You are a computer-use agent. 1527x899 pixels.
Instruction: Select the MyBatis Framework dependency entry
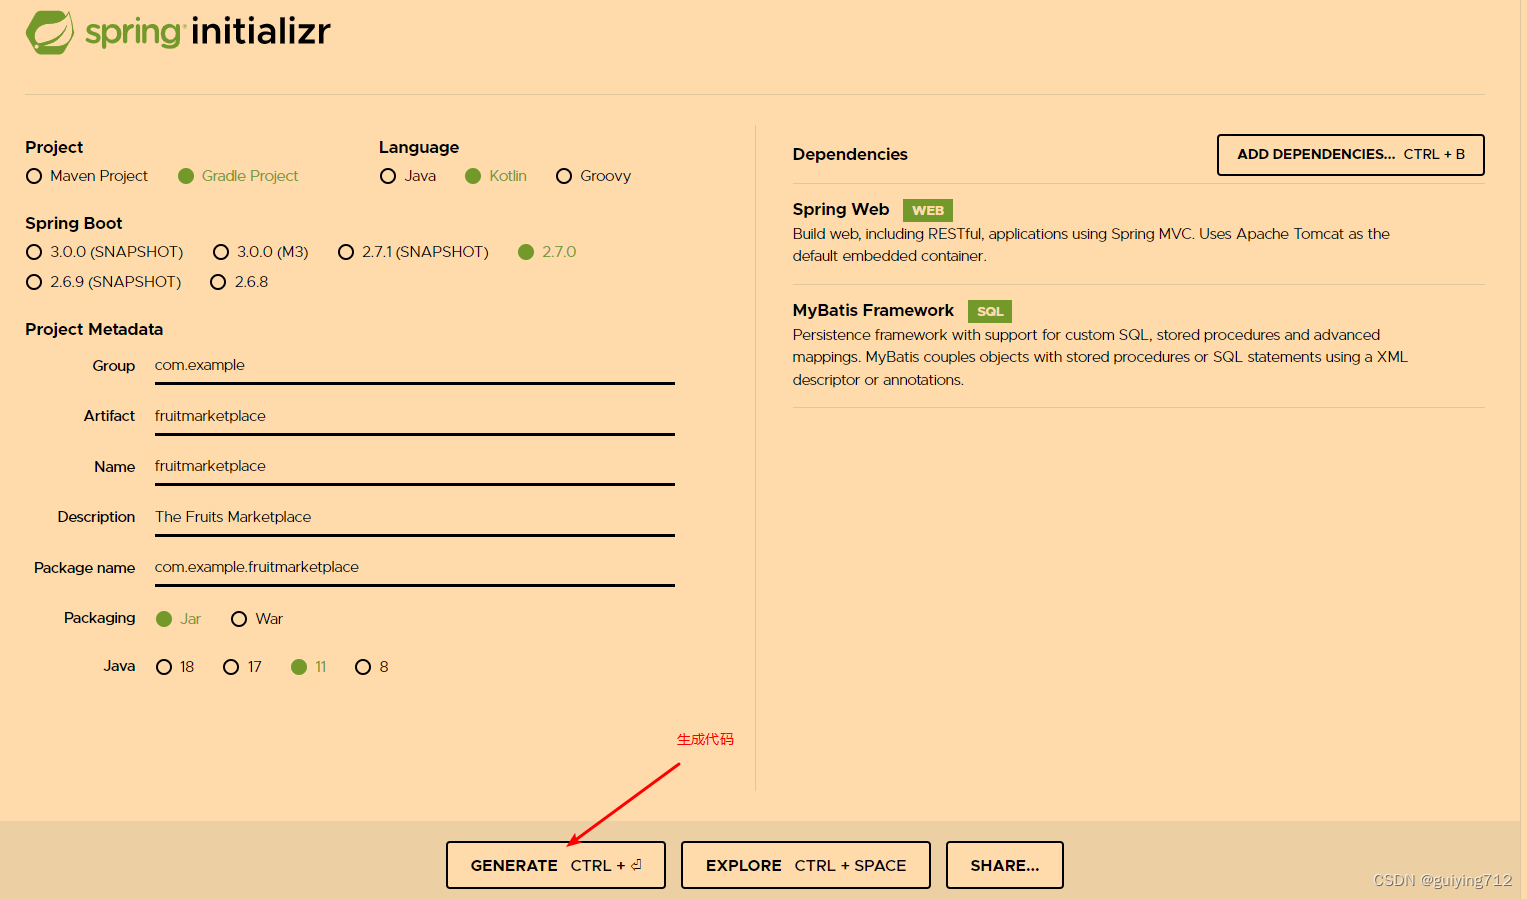coord(1138,345)
